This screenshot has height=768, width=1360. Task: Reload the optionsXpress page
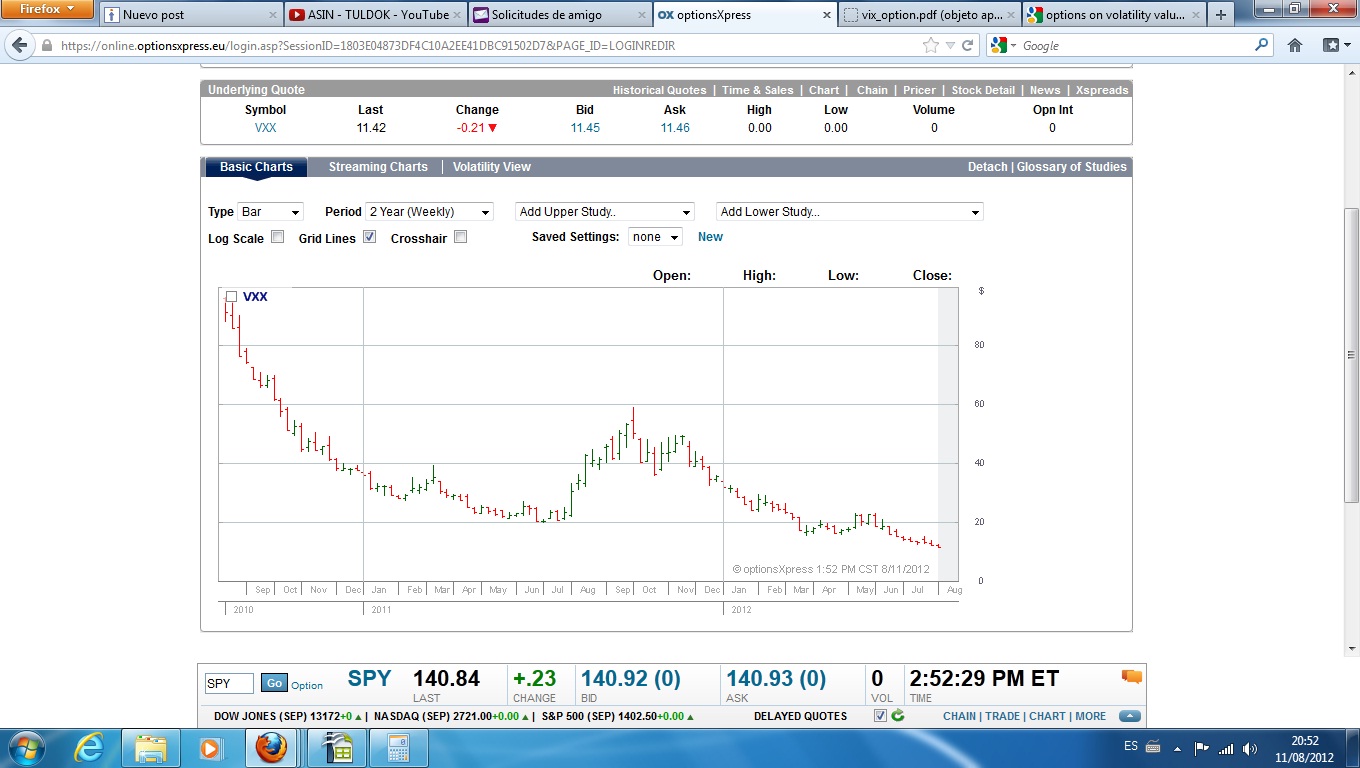(x=968, y=45)
